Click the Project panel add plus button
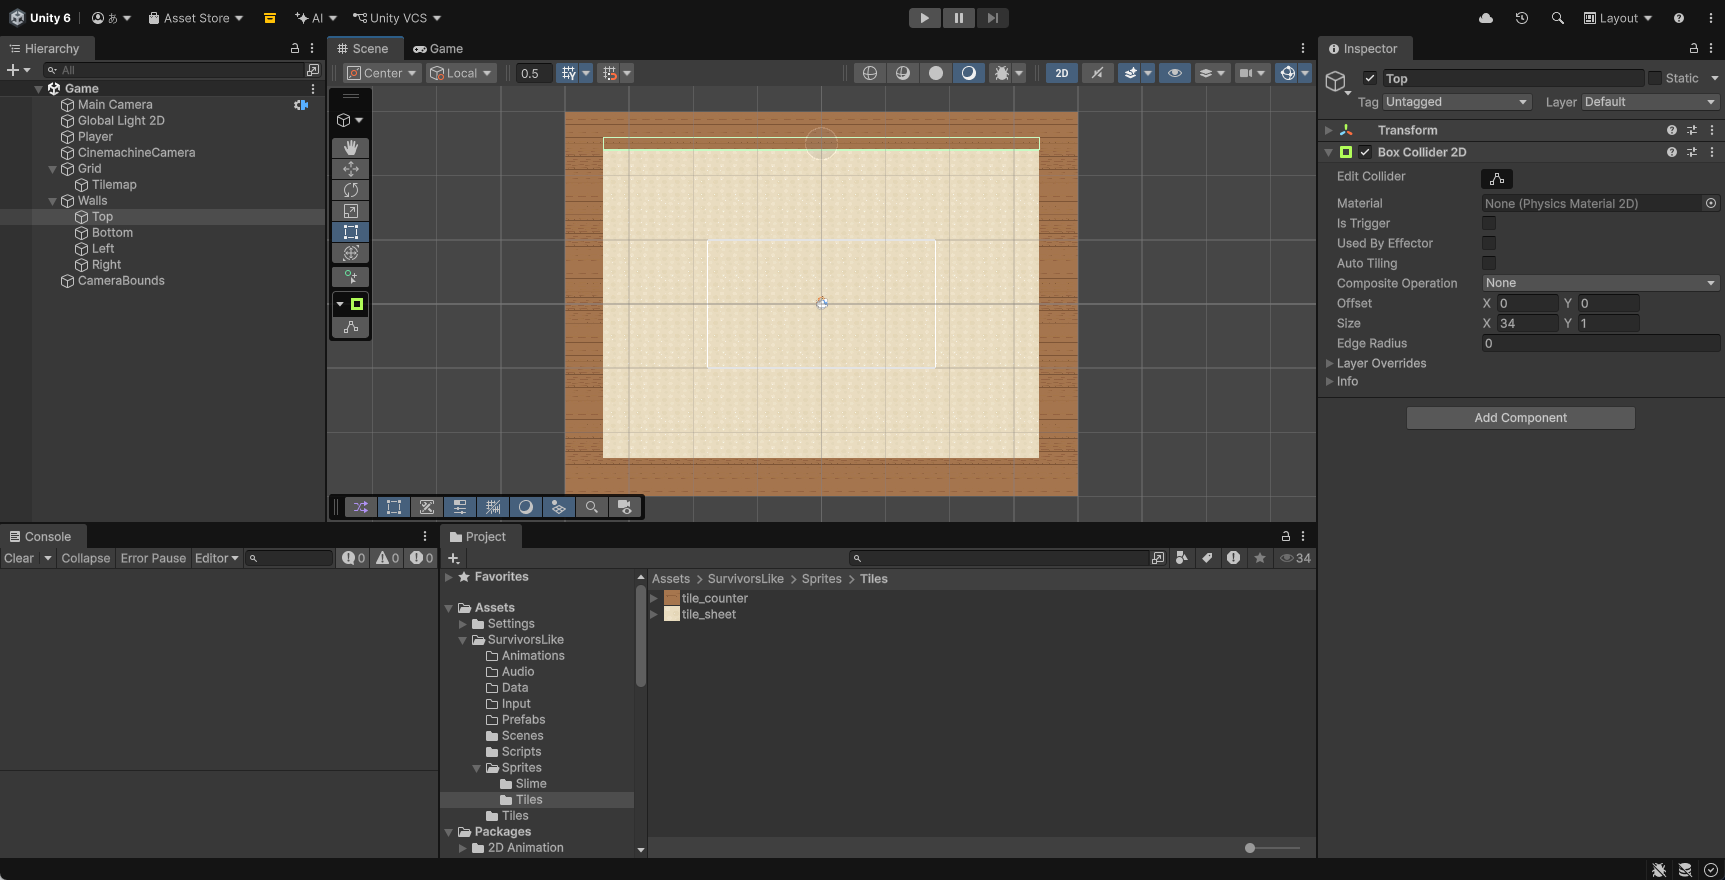Screen dimensions: 1725x880 [454, 558]
